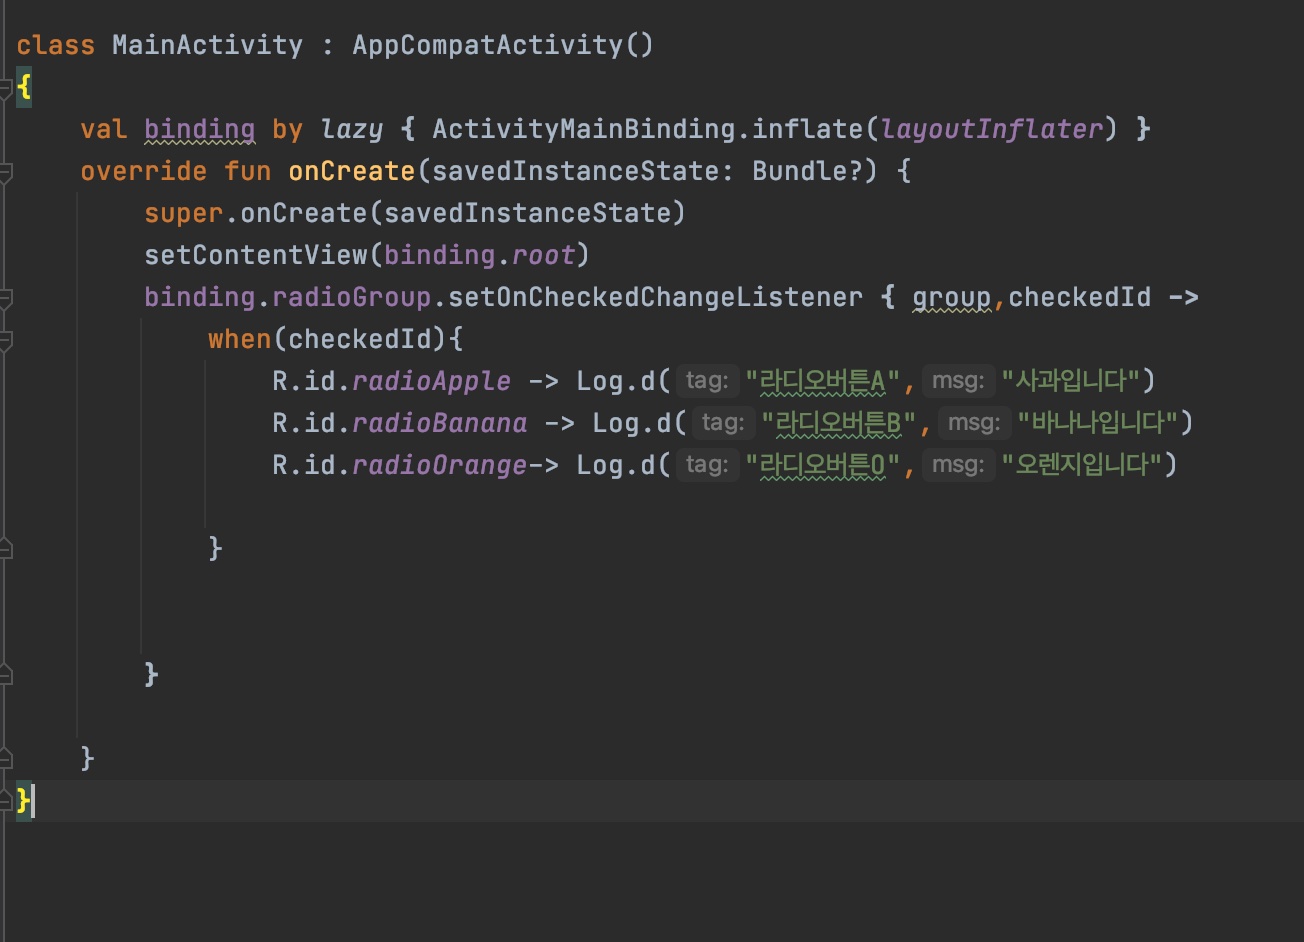This screenshot has height=942, width=1304.
Task: Place the cursor on the MainActivity class name
Action: (207, 45)
